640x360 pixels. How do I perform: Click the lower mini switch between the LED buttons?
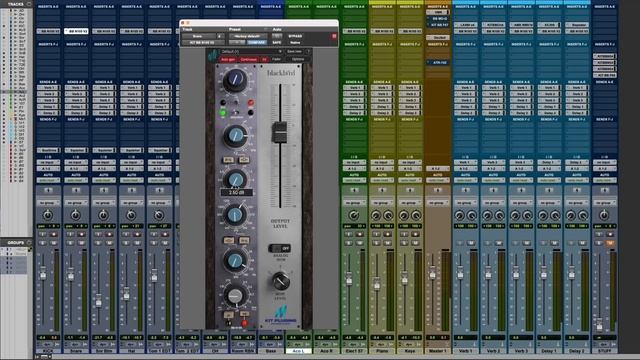pyautogui.click(x=236, y=112)
